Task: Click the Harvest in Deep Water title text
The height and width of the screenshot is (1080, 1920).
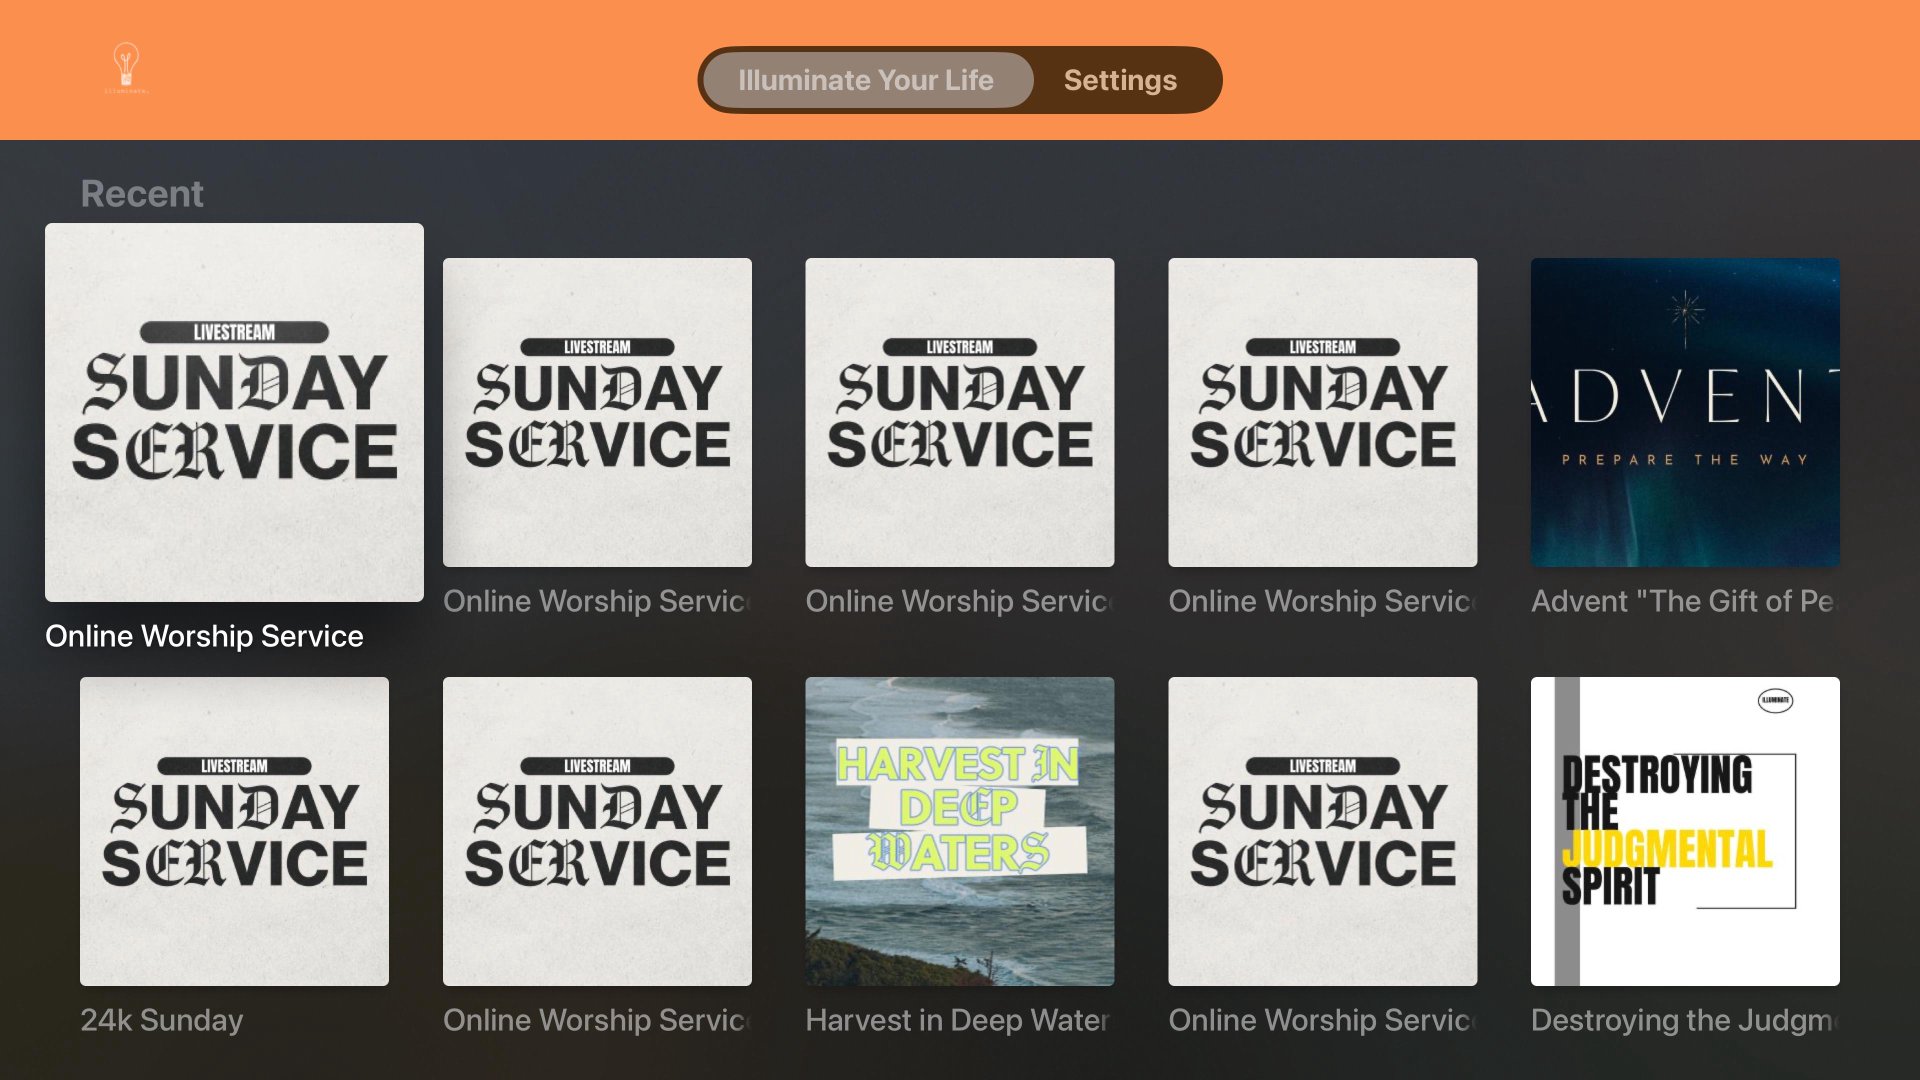Action: [x=957, y=1020]
